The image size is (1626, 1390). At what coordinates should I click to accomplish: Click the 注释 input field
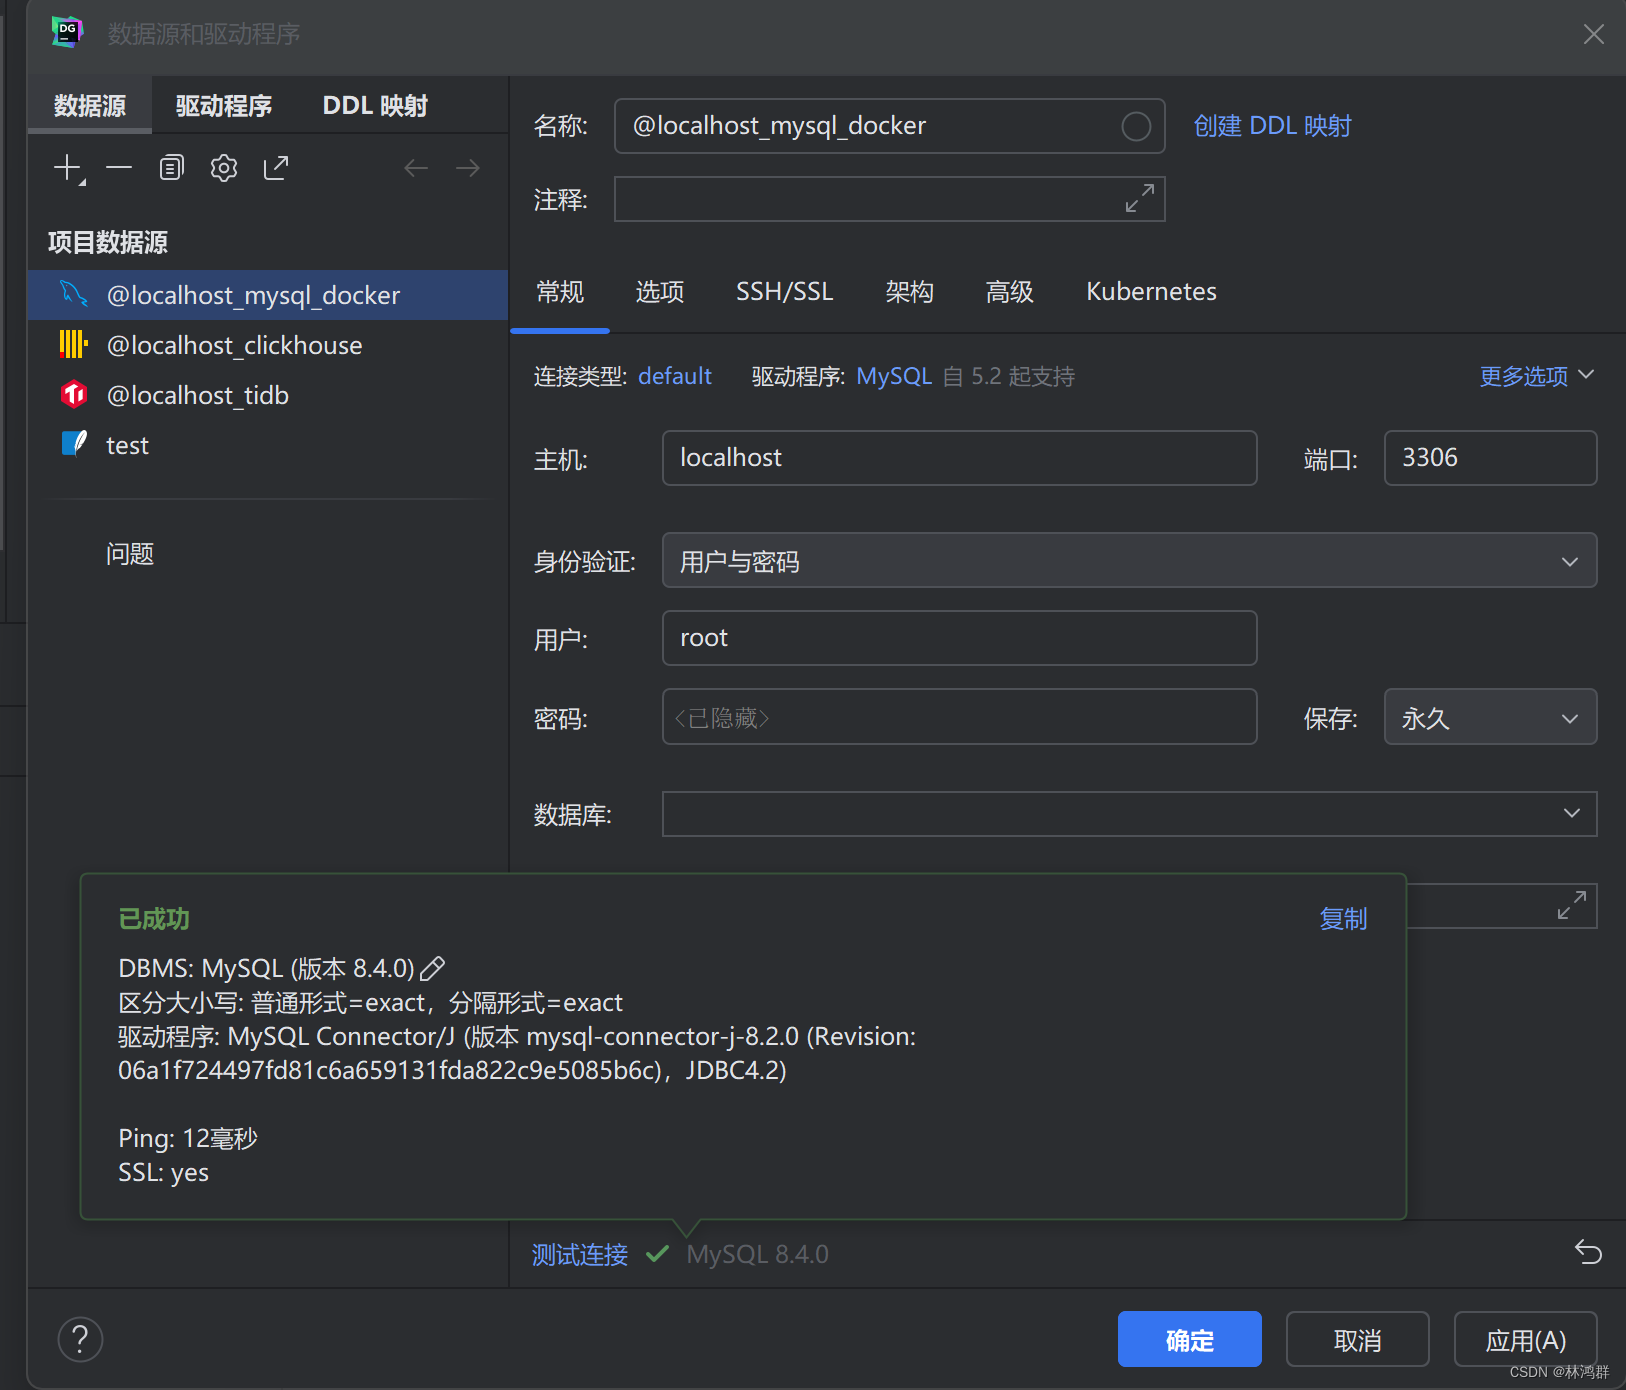(889, 199)
